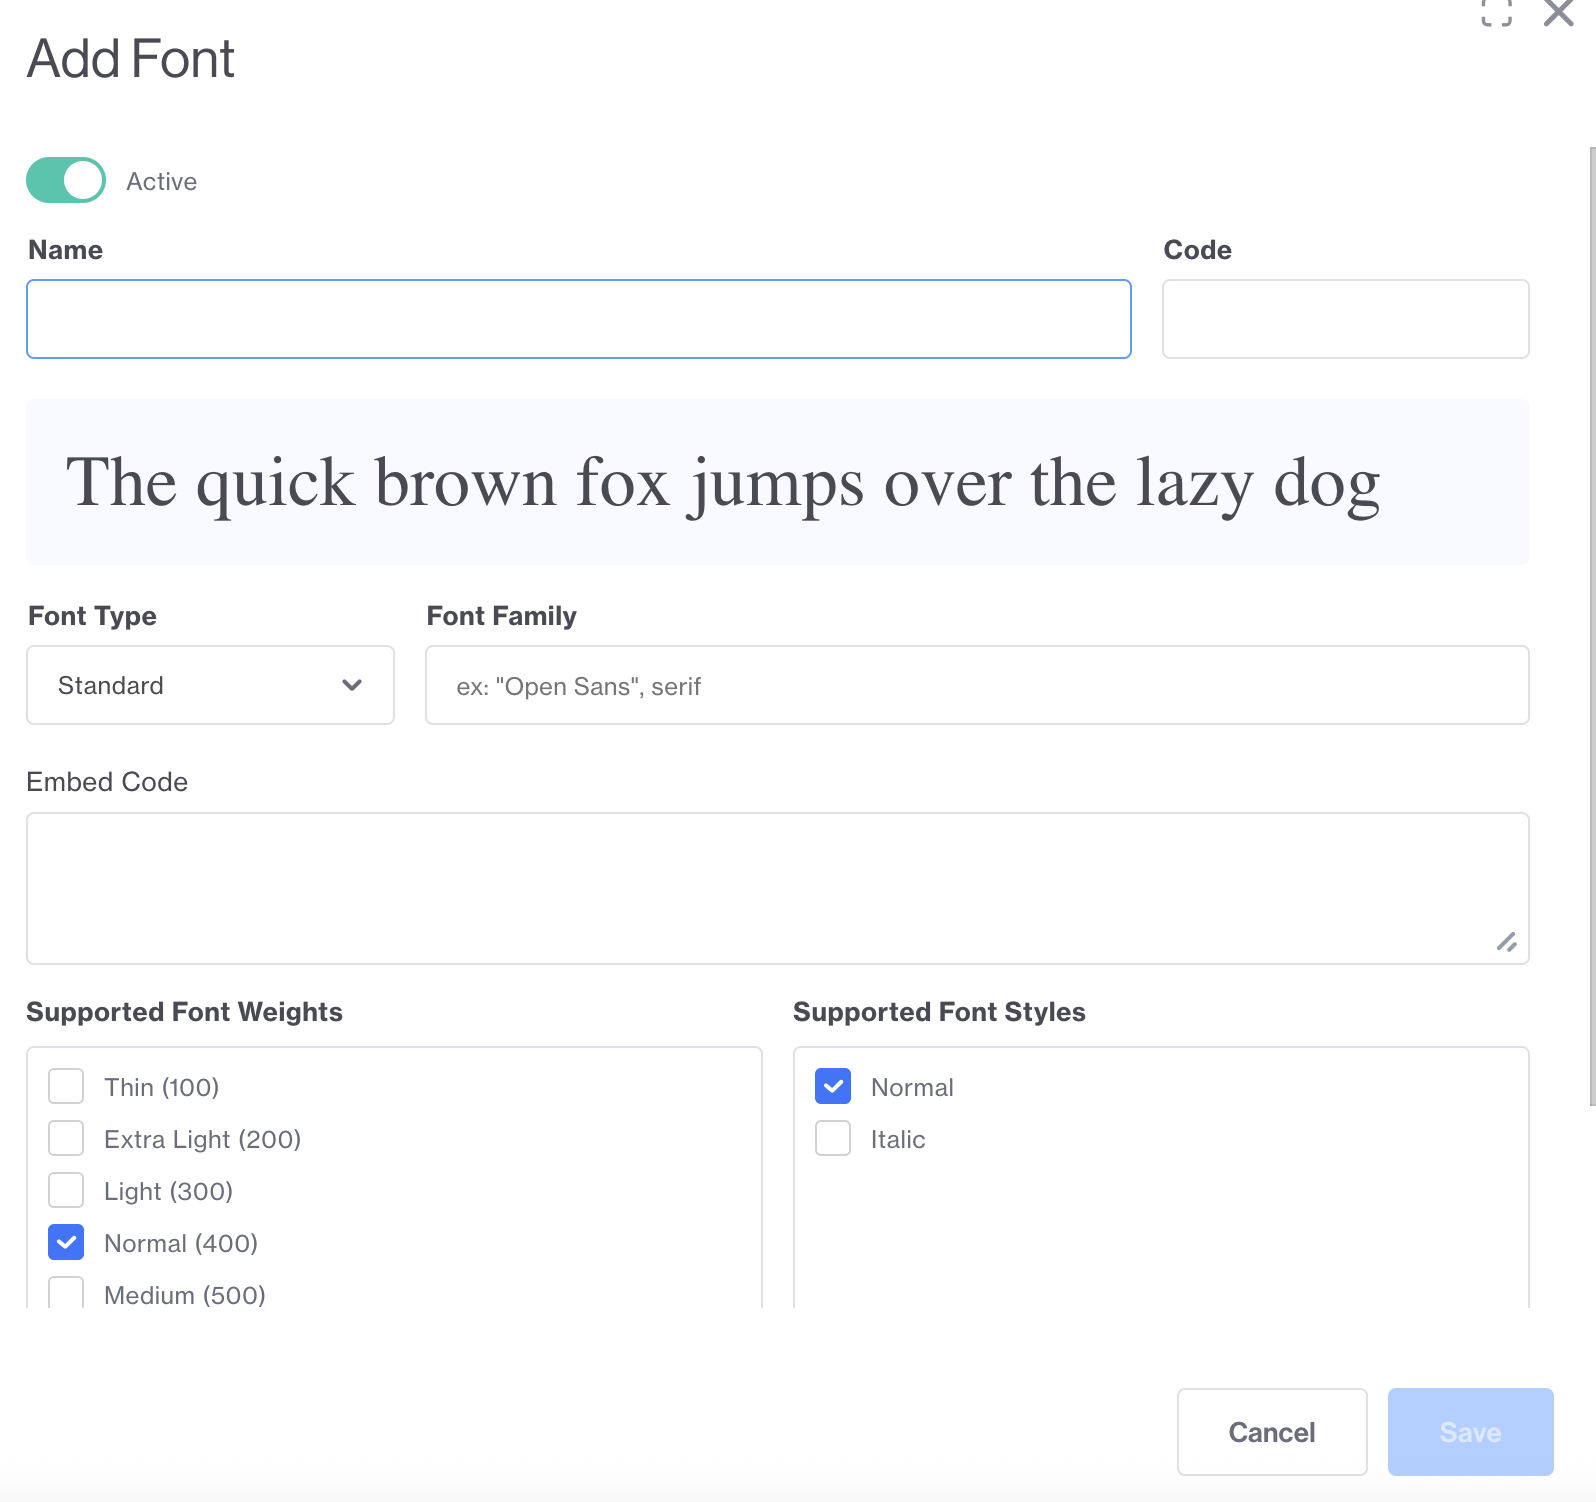Toggle the Active switch off

point(66,180)
